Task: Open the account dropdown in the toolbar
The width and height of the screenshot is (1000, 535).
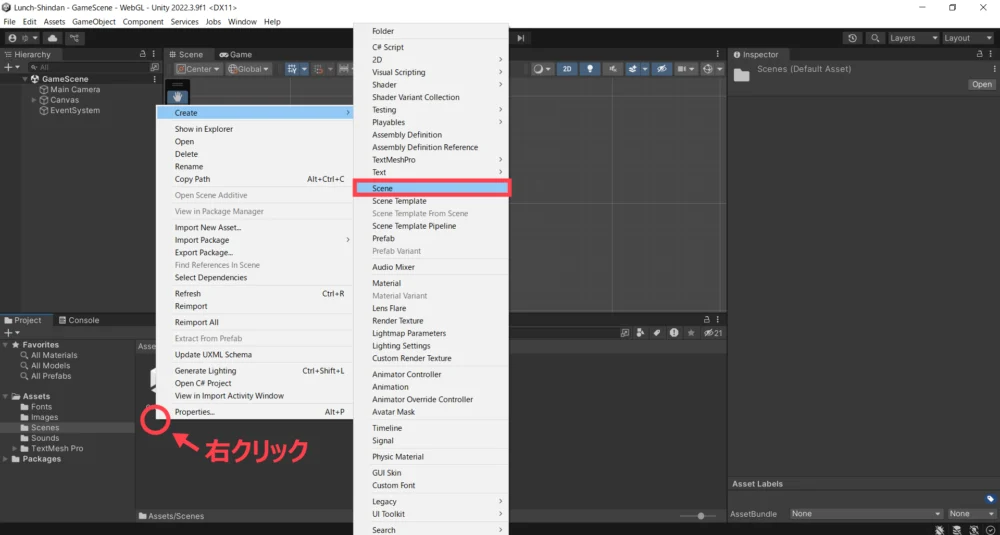Action: (22, 38)
